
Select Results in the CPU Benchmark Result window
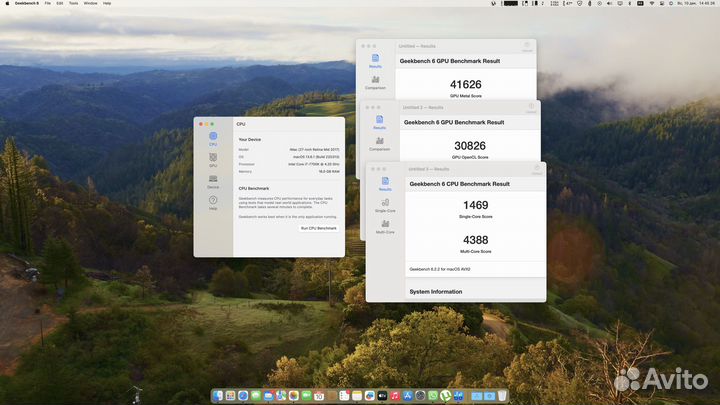385,184
